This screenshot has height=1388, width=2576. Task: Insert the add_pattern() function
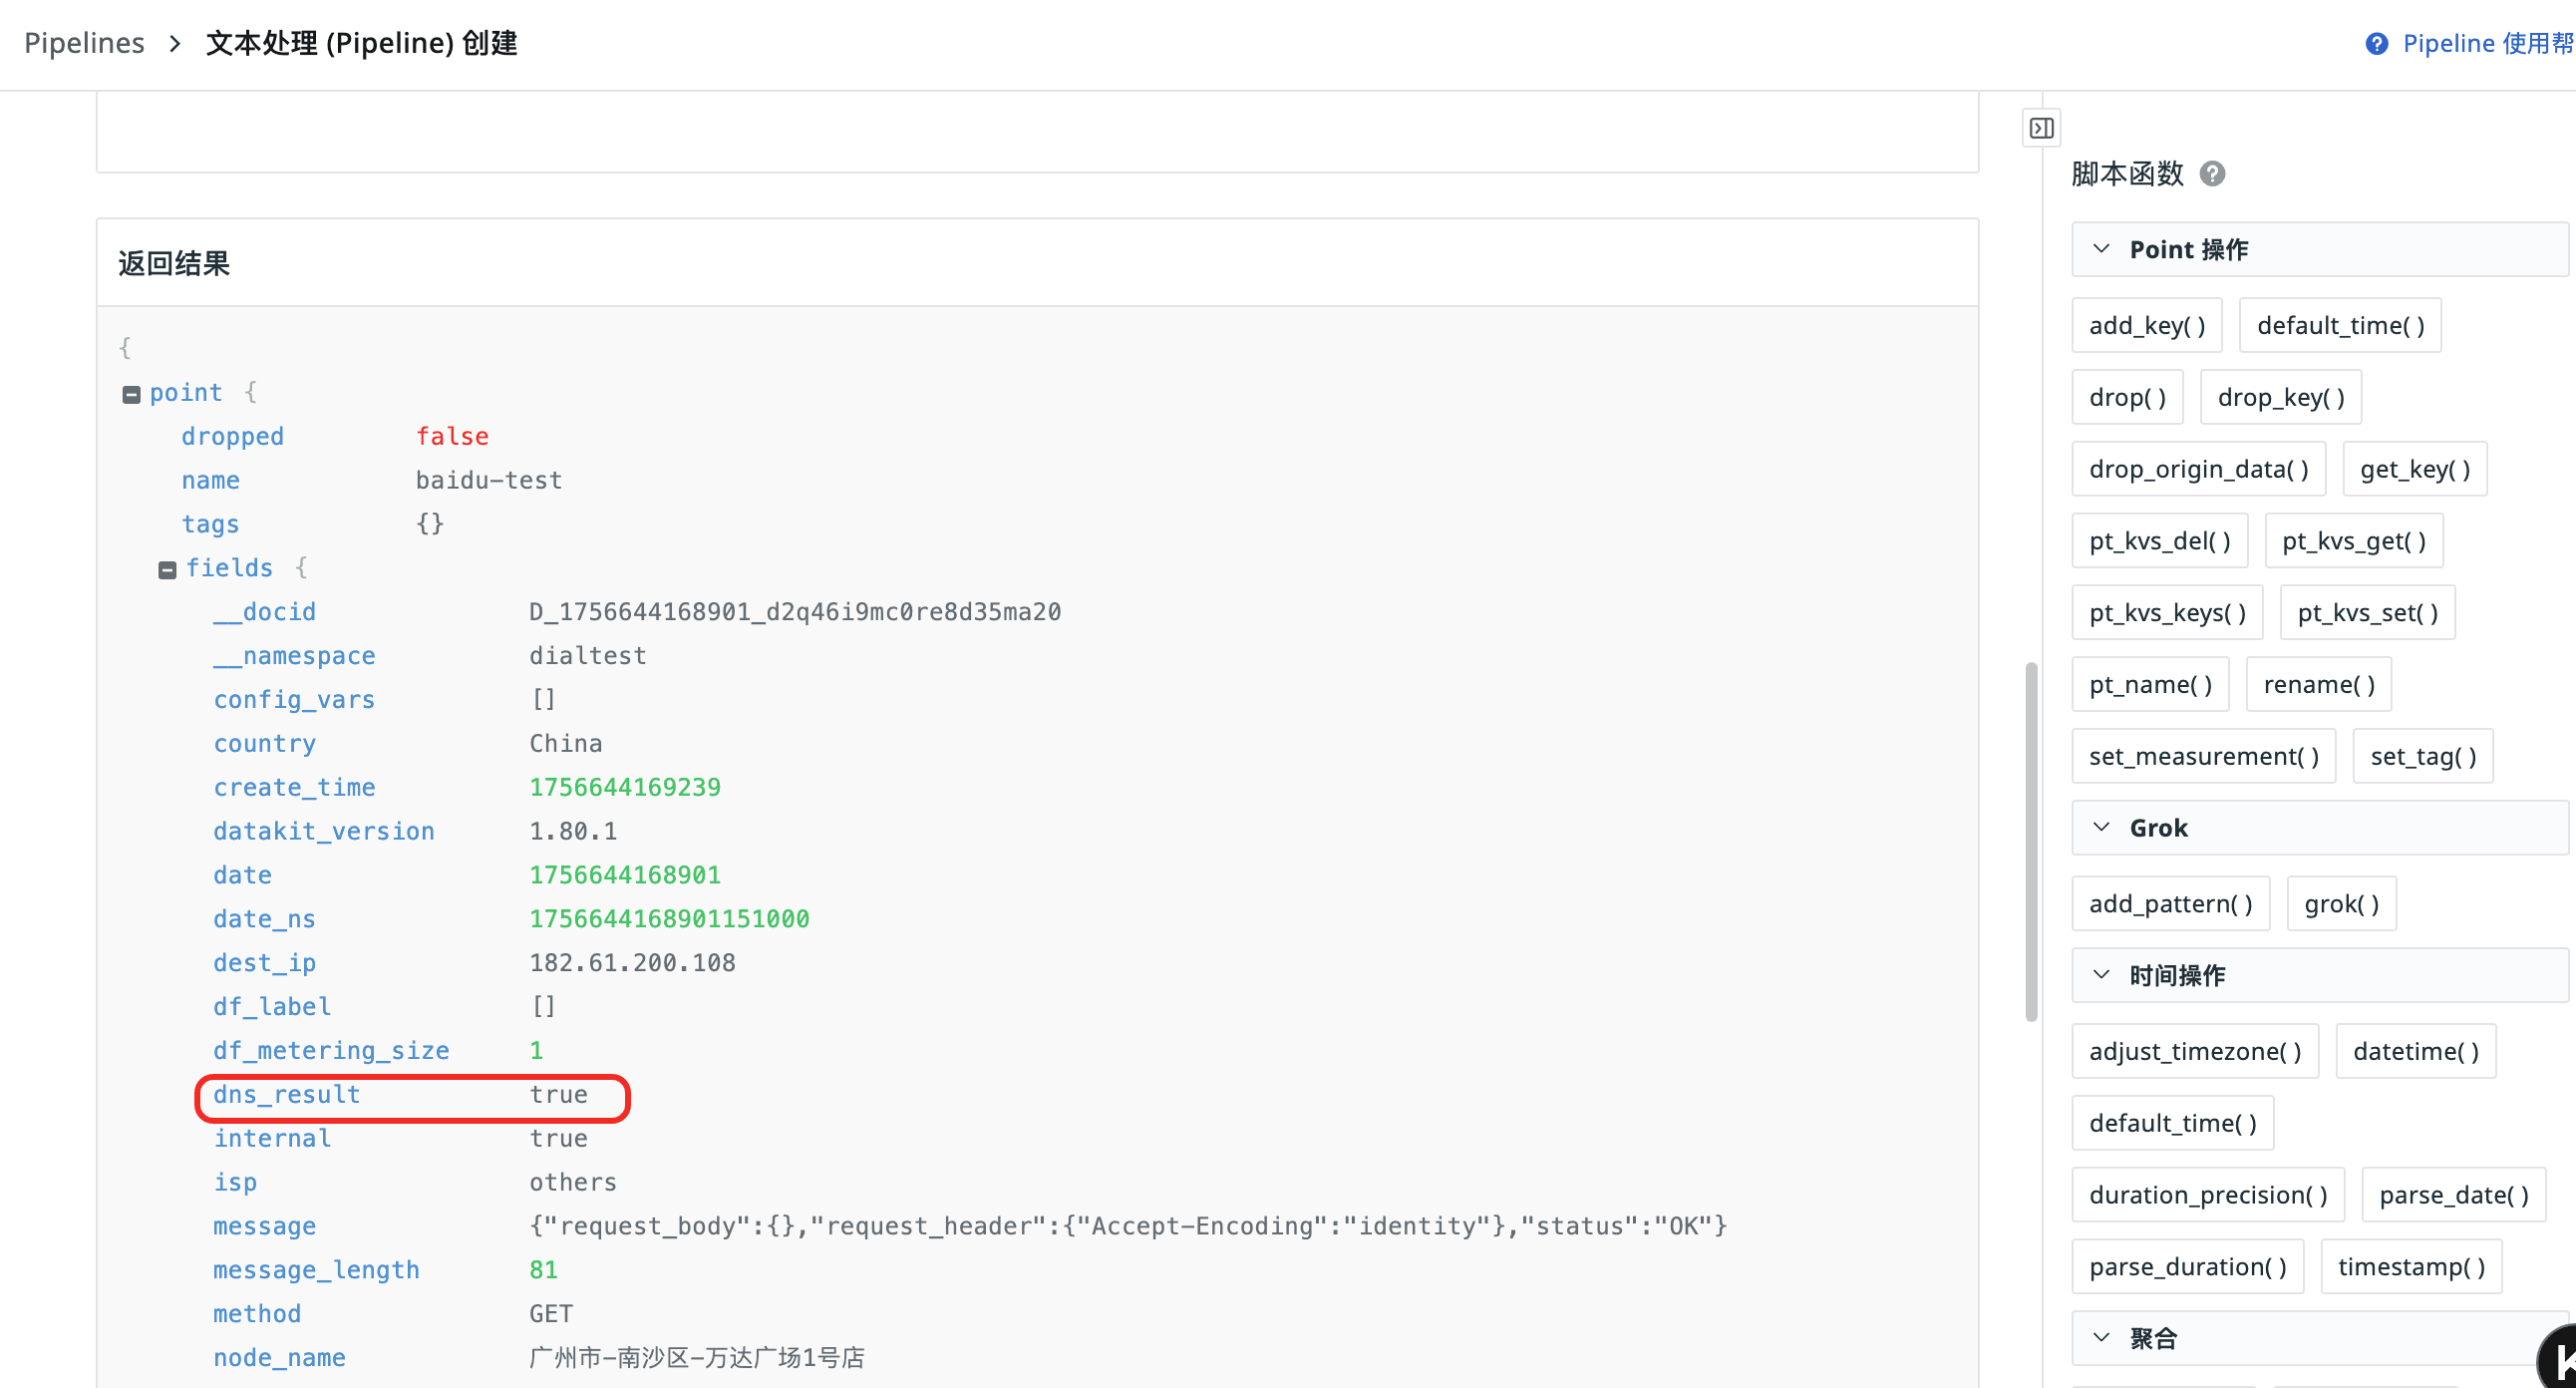tap(2170, 904)
